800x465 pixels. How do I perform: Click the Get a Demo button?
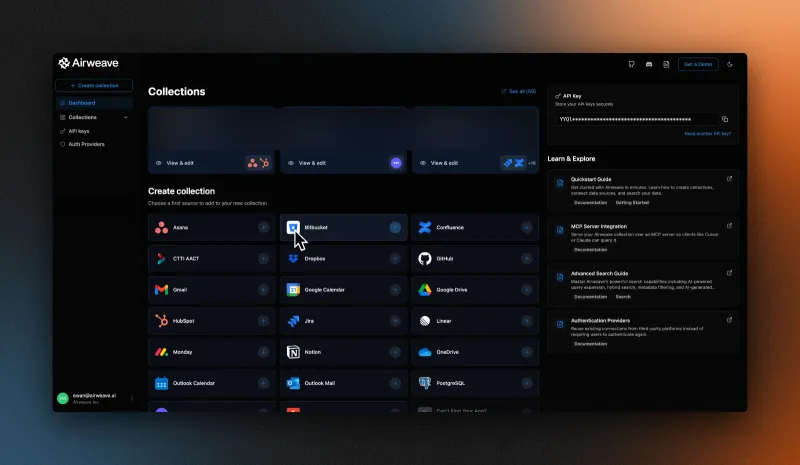(698, 64)
